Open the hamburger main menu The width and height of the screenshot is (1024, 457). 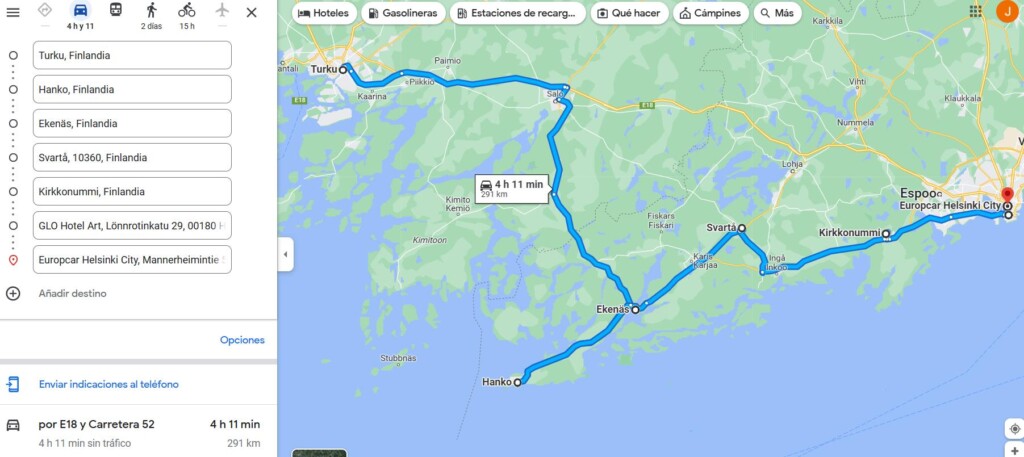[13, 12]
